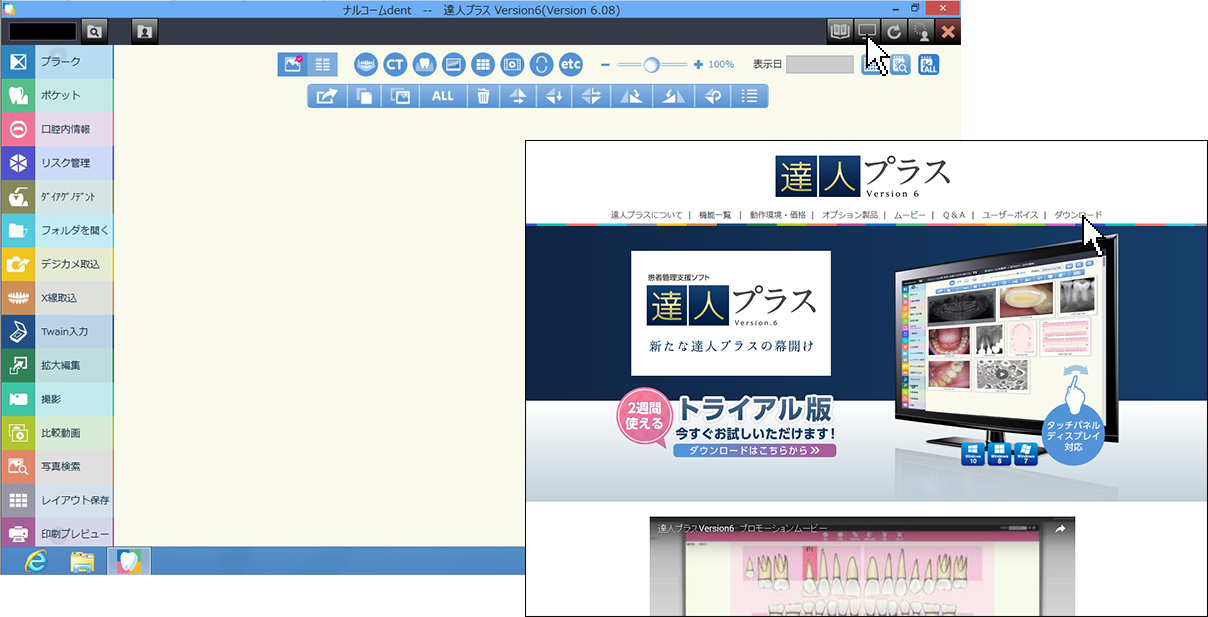Open the ポケット sidebar item
Viewport: 1208px width, 617px height.
[x=57, y=96]
